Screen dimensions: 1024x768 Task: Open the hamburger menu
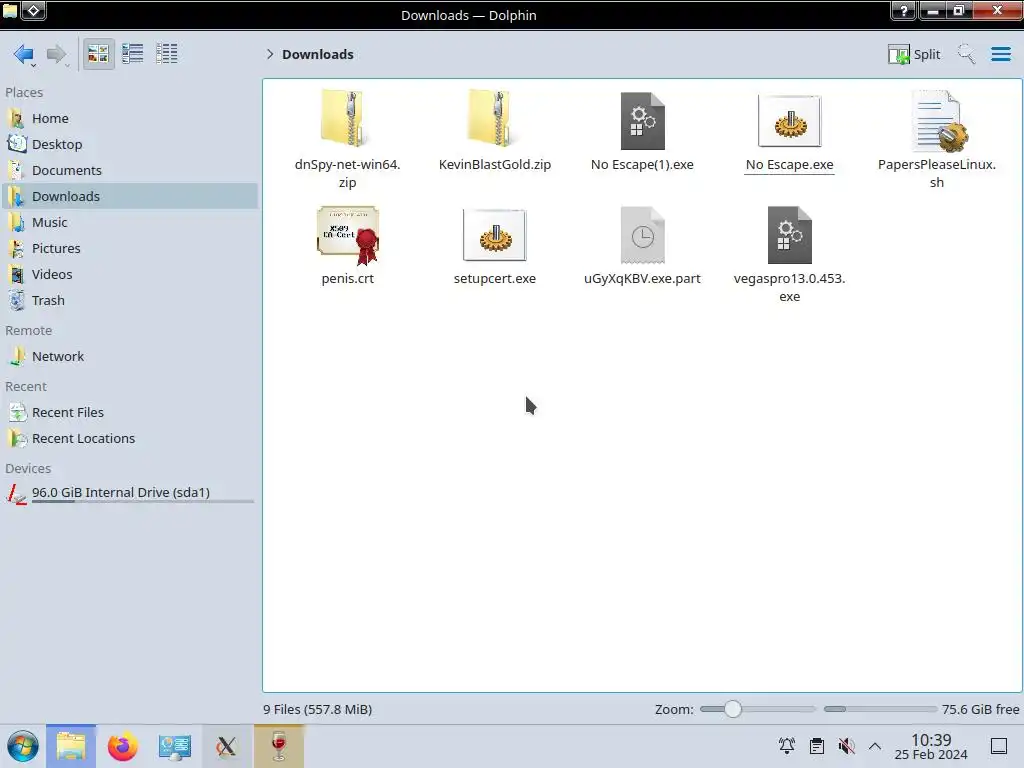point(1000,54)
